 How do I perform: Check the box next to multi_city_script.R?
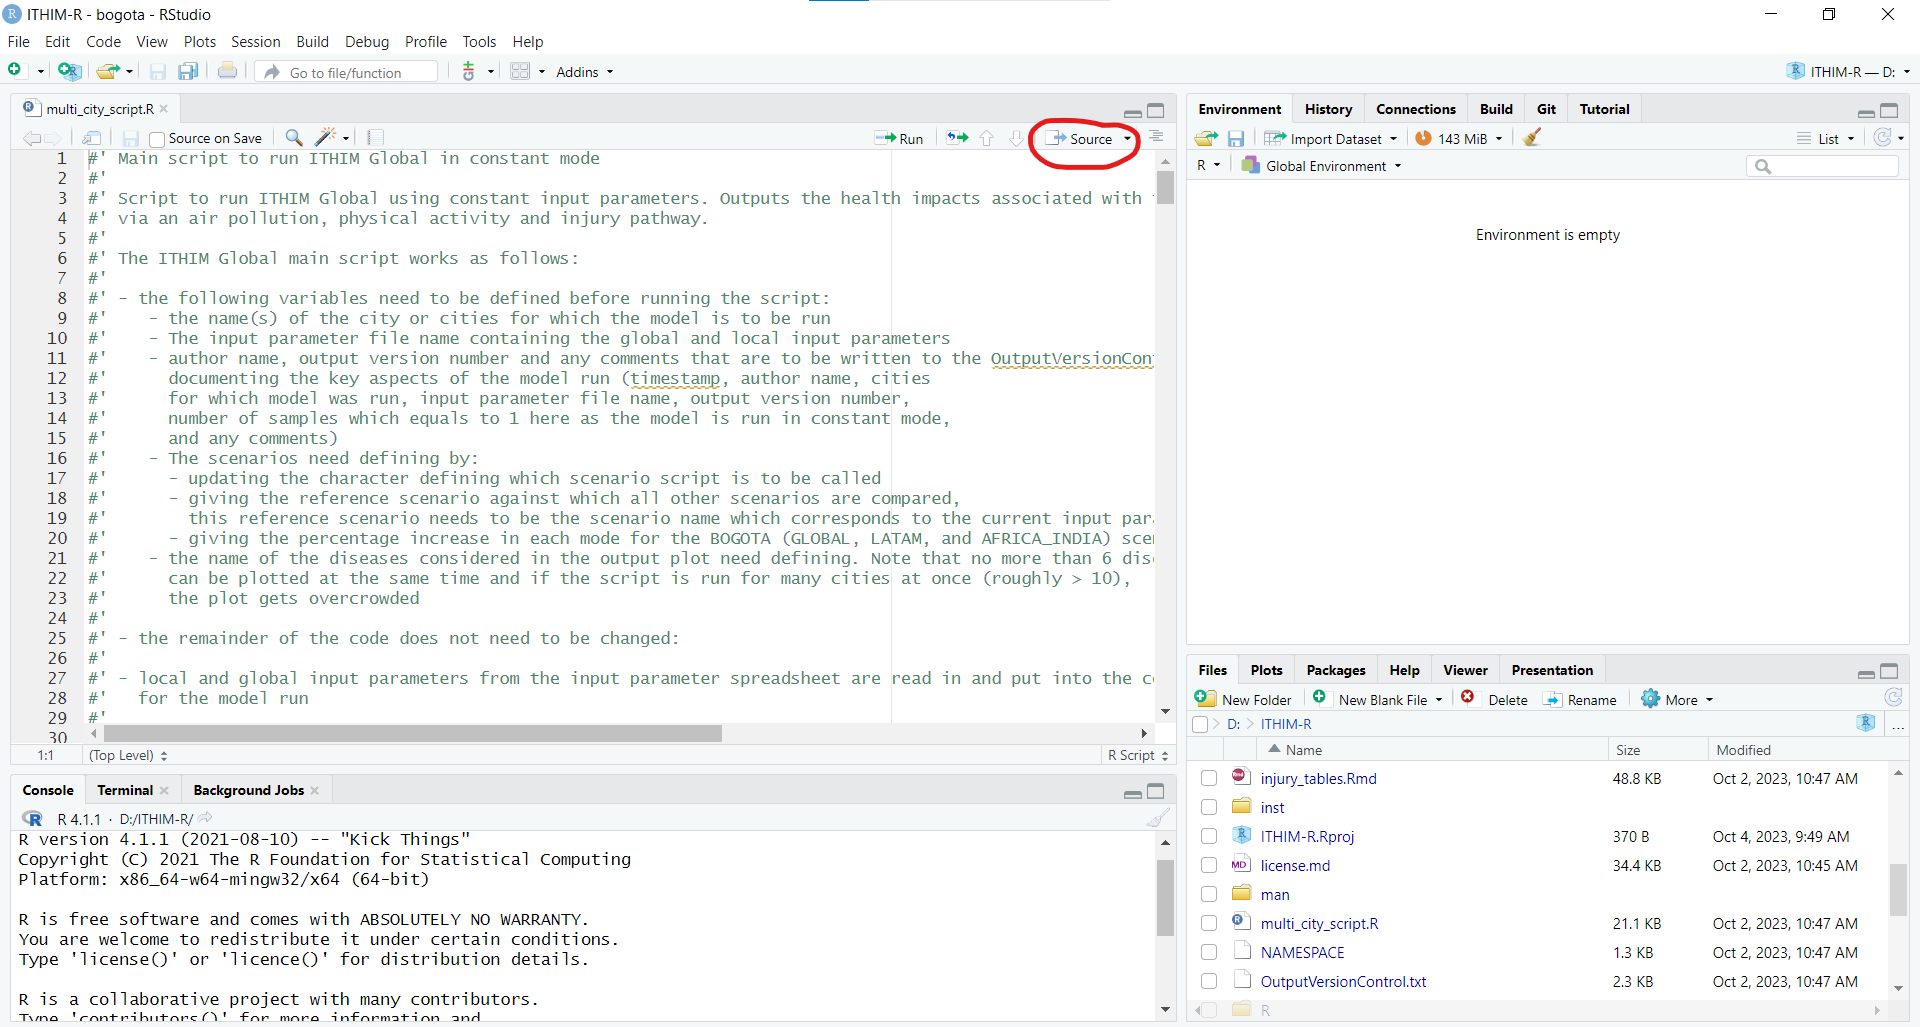(x=1209, y=923)
